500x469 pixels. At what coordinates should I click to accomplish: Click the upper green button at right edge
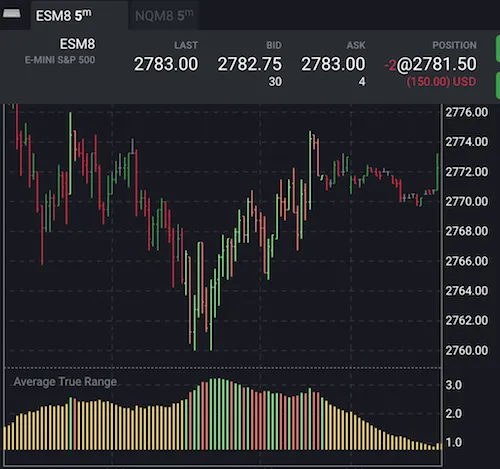click(498, 49)
